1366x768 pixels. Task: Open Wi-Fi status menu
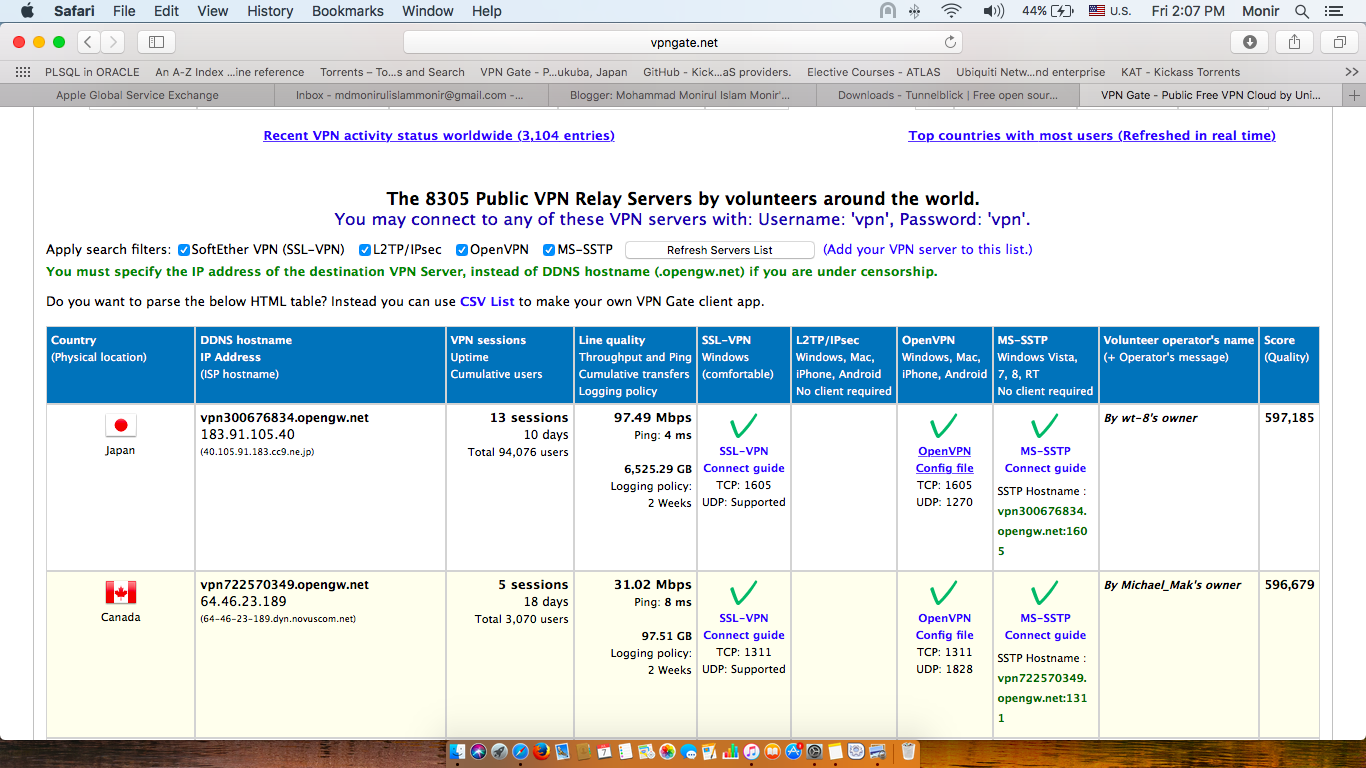[x=950, y=11]
